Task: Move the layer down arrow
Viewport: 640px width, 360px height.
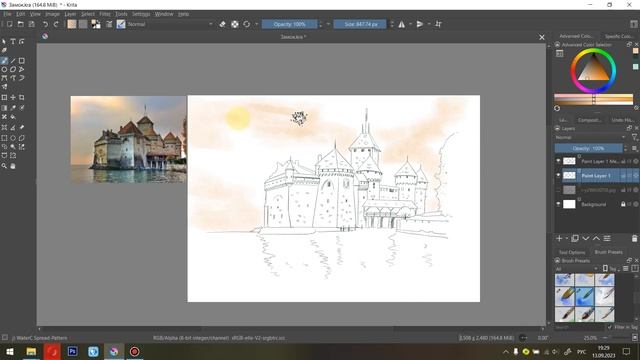Action: click(586, 238)
